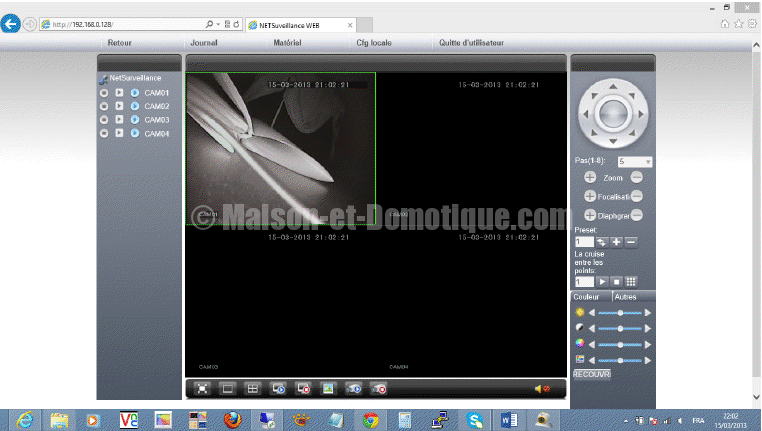Decrease focus with the Focalisation minus button

point(637,196)
